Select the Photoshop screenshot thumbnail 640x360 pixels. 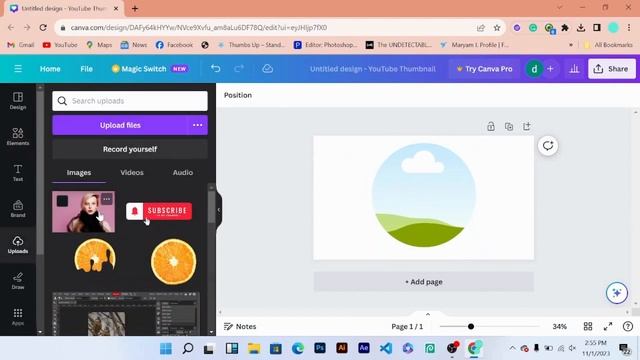pyautogui.click(x=126, y=313)
